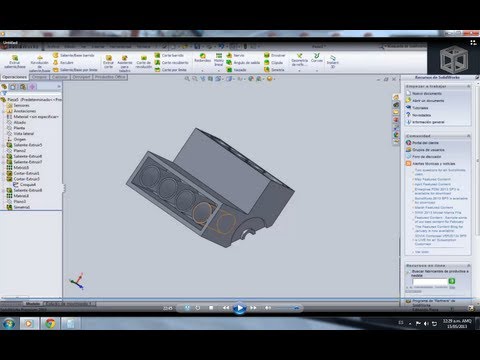
Task: Expand the Salida-Extruir5 feature node
Action: (x=4, y=145)
